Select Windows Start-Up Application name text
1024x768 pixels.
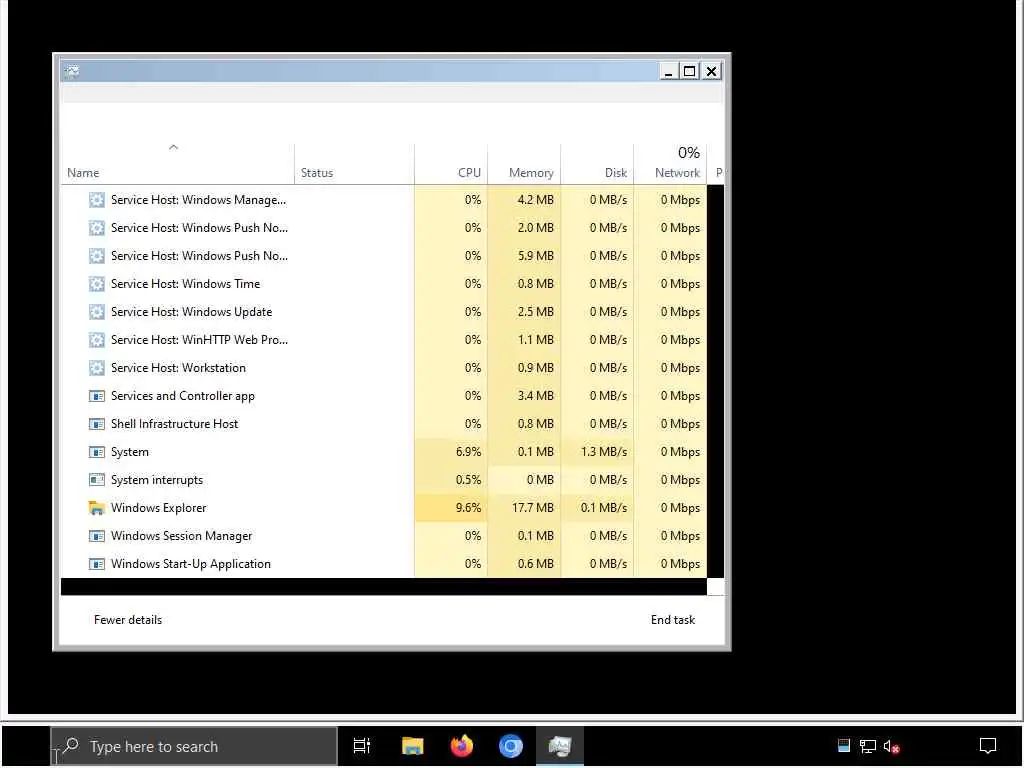pos(191,564)
